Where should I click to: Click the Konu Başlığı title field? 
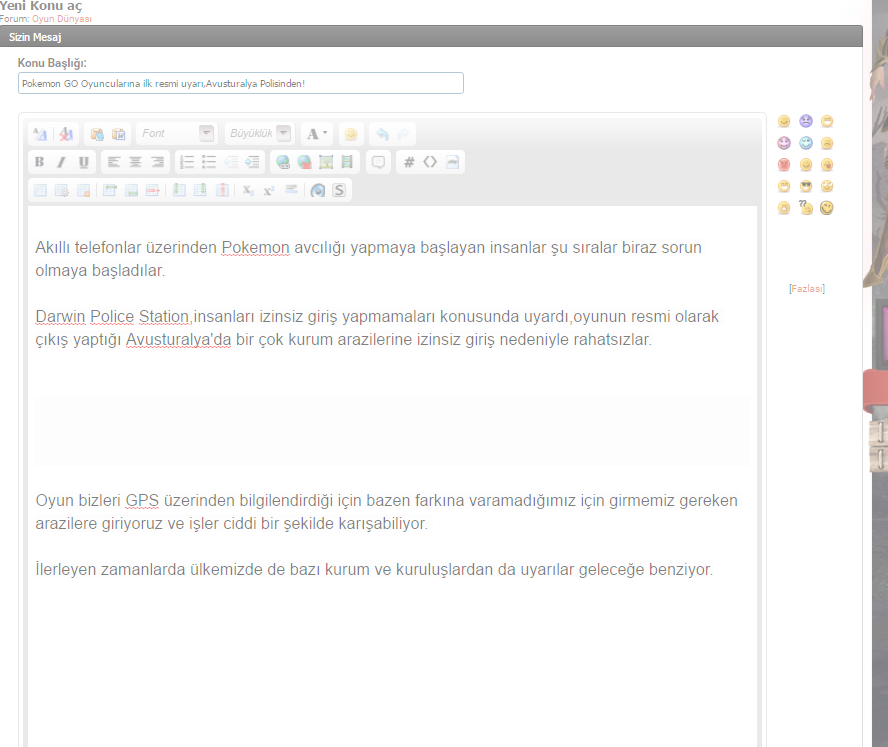pyautogui.click(x=241, y=83)
